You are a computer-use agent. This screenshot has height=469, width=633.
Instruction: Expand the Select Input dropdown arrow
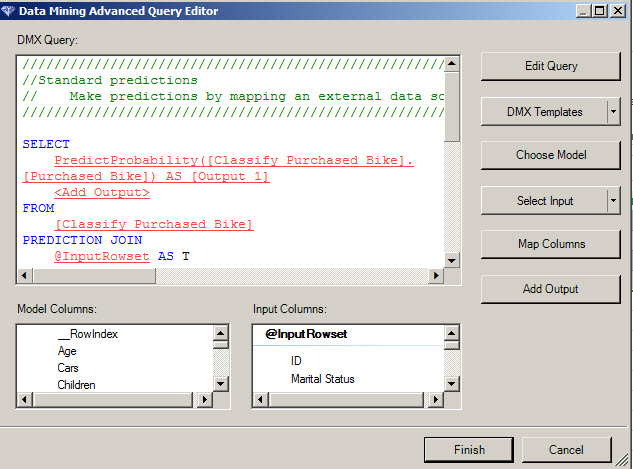(x=614, y=201)
